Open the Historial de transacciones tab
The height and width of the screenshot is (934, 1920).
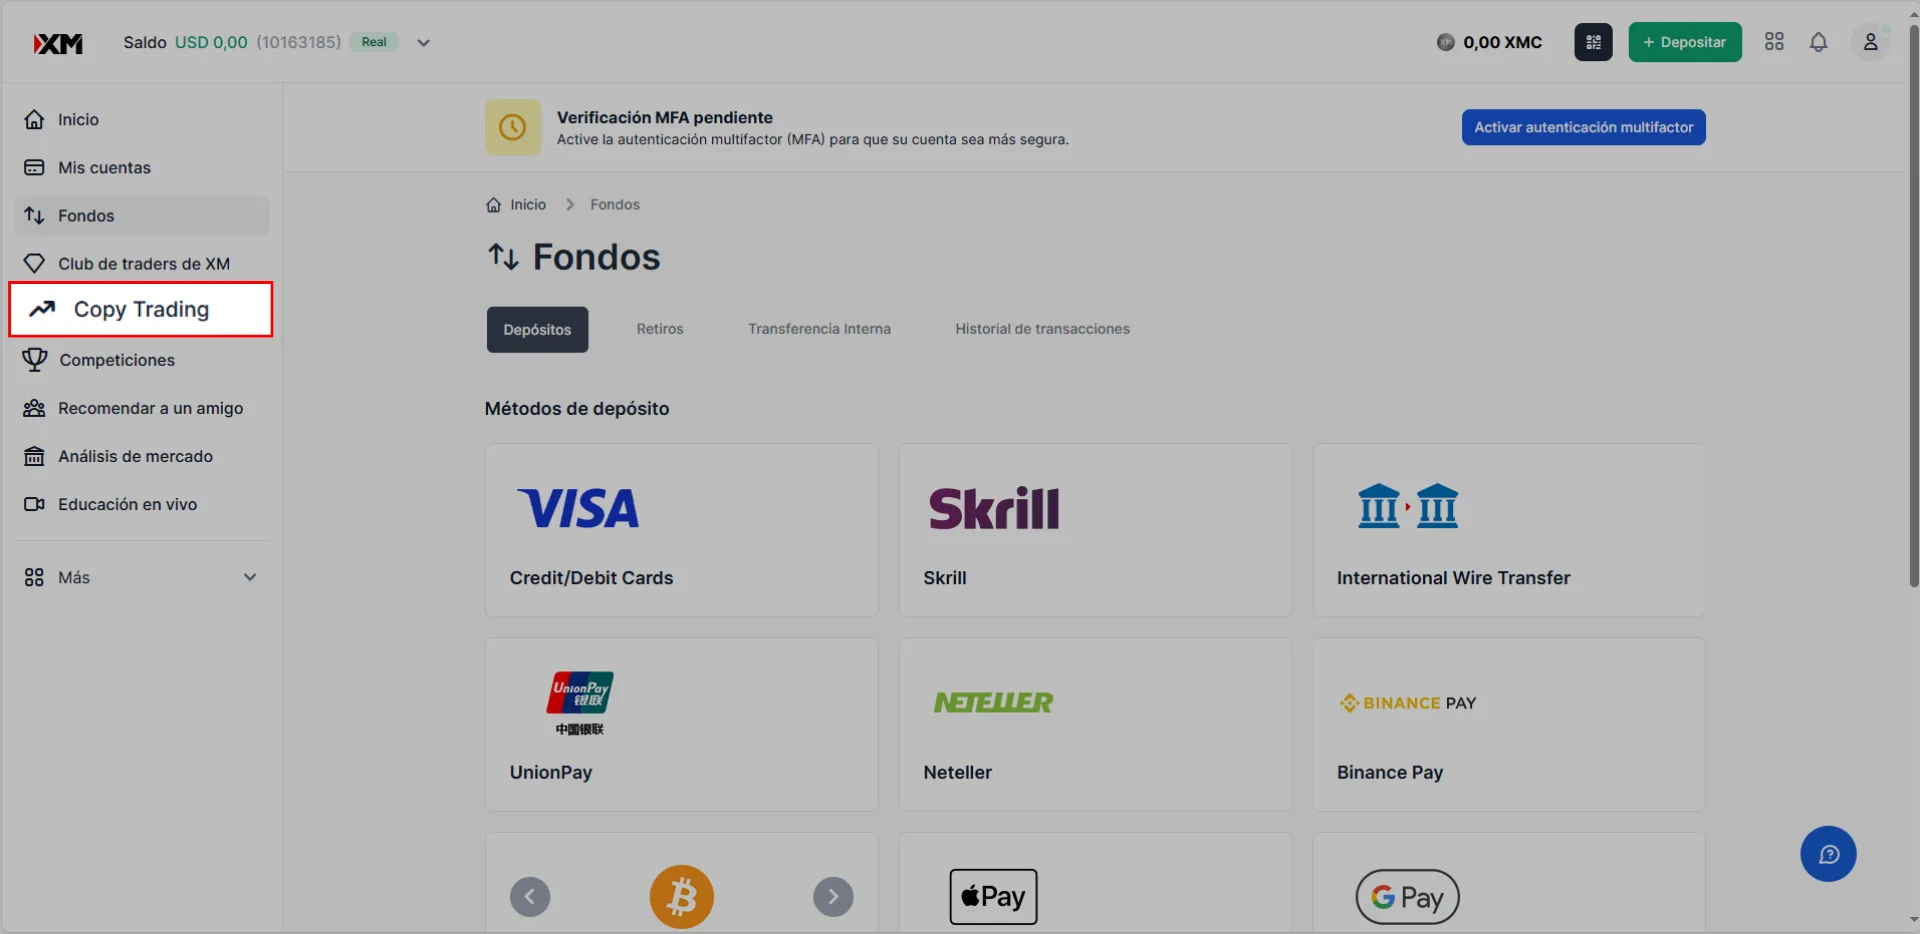coord(1042,329)
